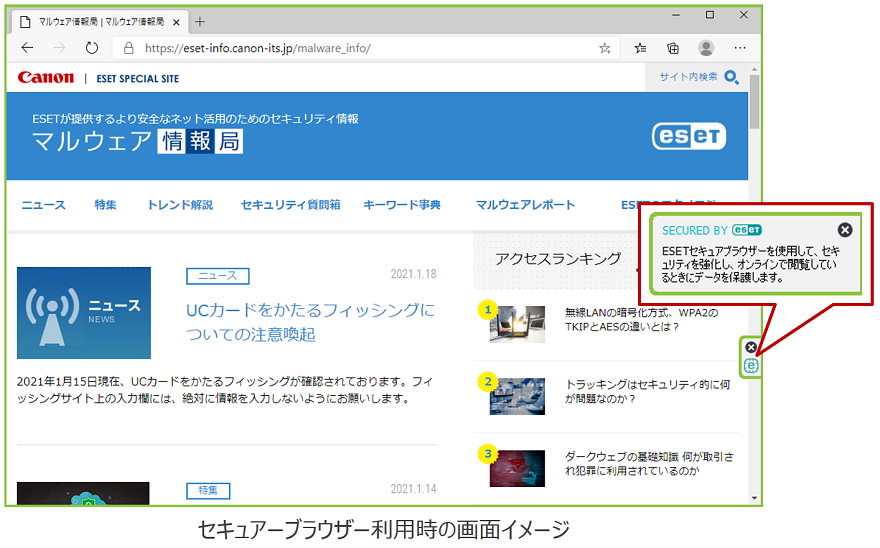Open the collections icon in toolbar
The height and width of the screenshot is (548, 880).
(x=673, y=48)
